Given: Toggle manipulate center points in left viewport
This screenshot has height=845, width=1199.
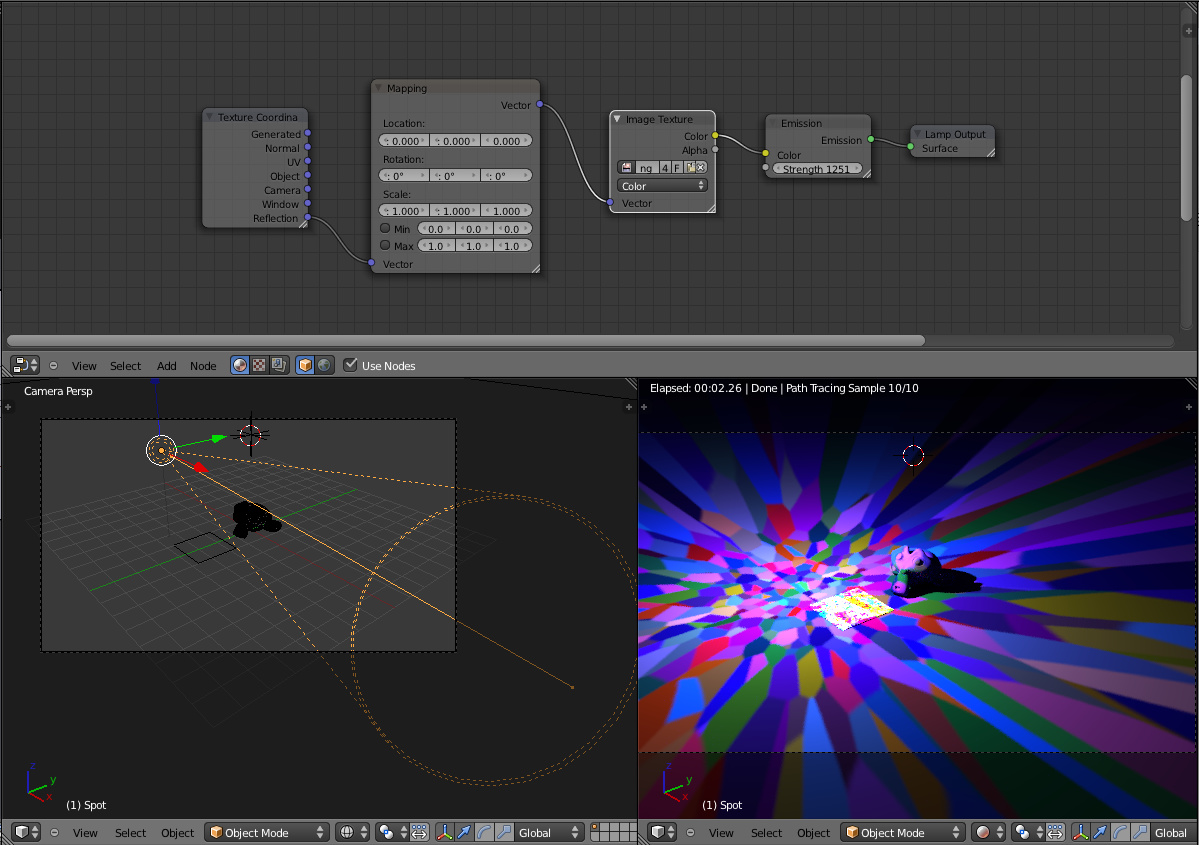Looking at the screenshot, I should pyautogui.click(x=419, y=833).
